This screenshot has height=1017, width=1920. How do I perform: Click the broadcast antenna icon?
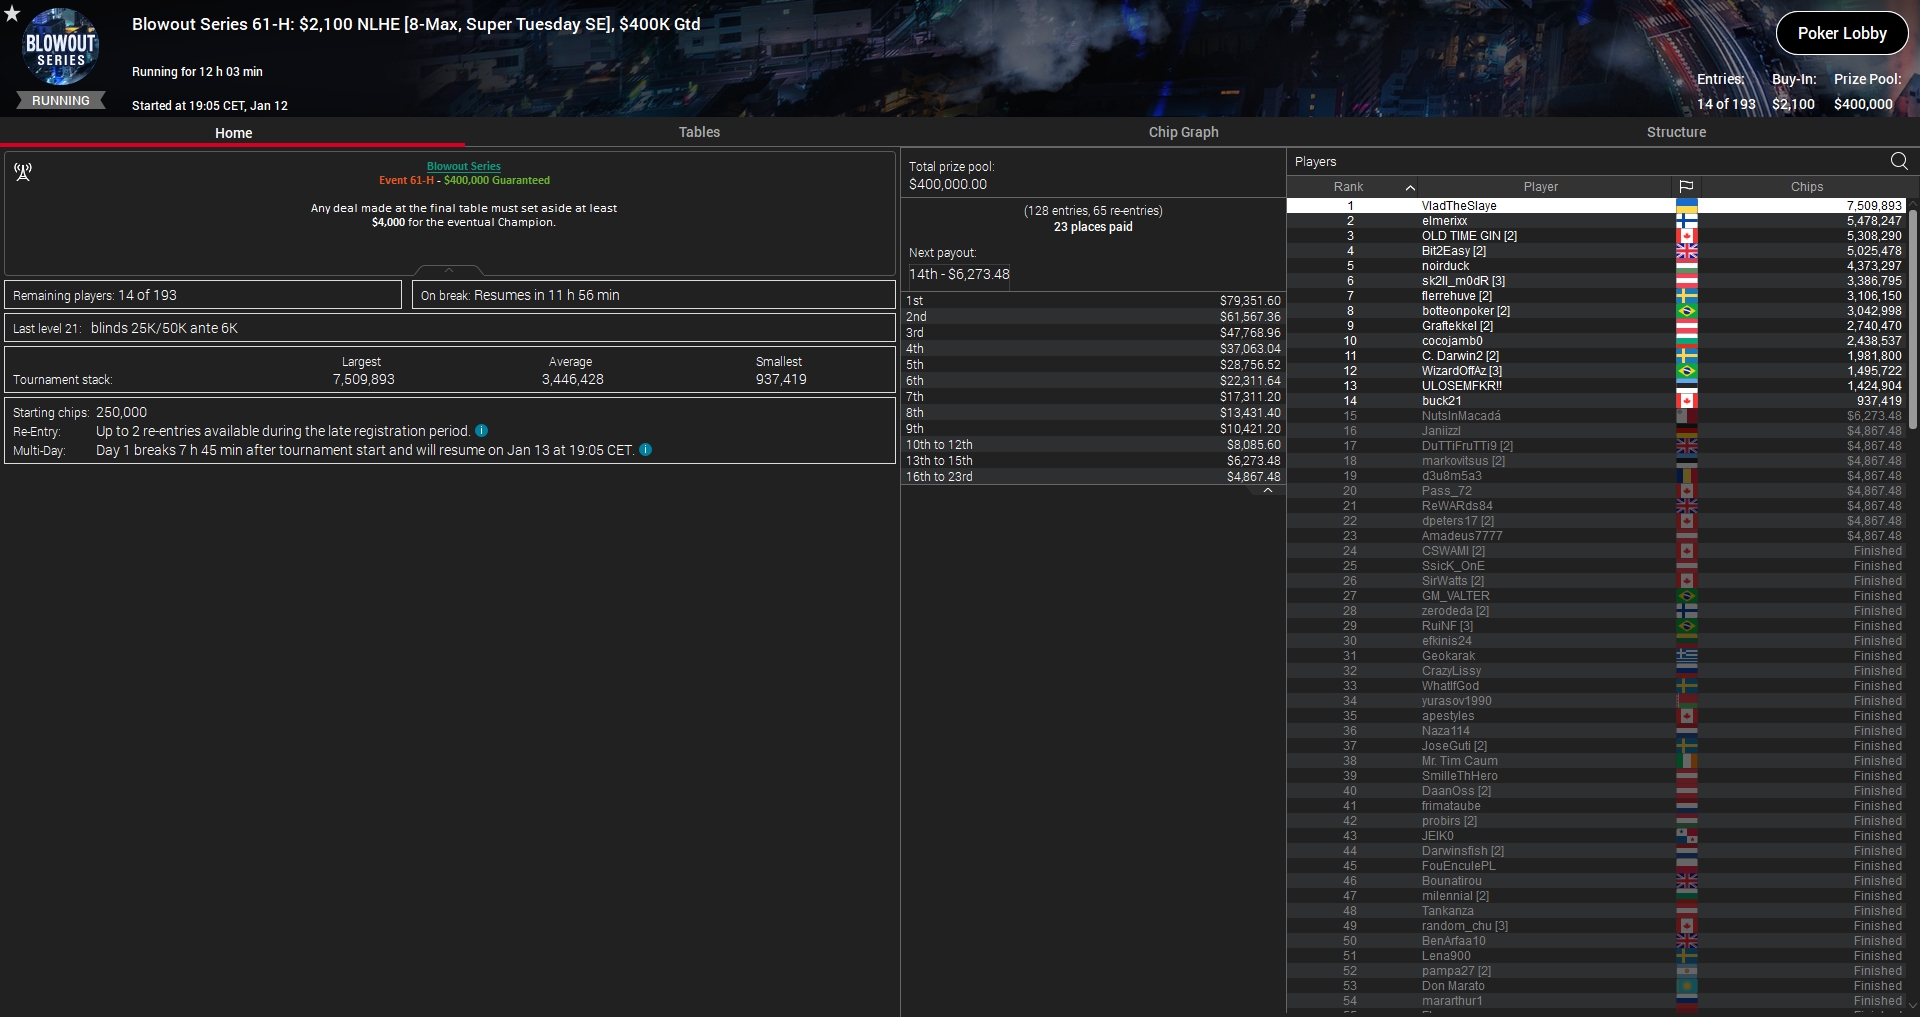tap(23, 172)
